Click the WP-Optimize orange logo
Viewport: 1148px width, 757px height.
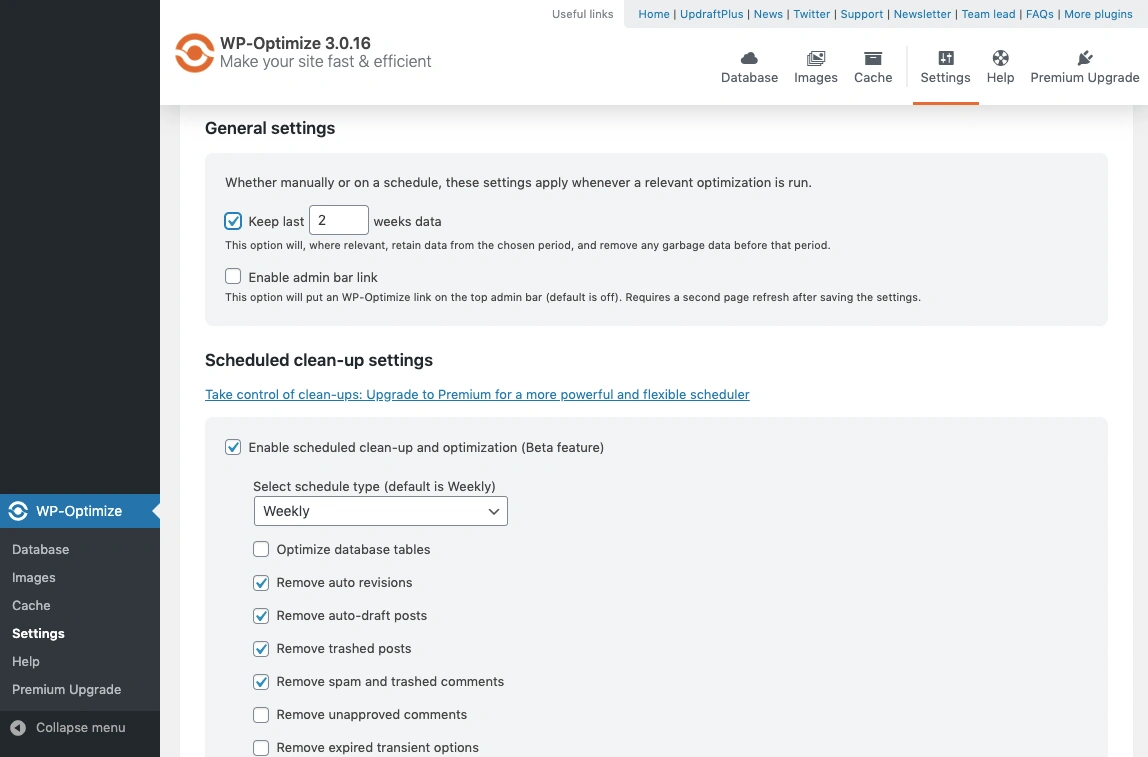click(x=194, y=53)
